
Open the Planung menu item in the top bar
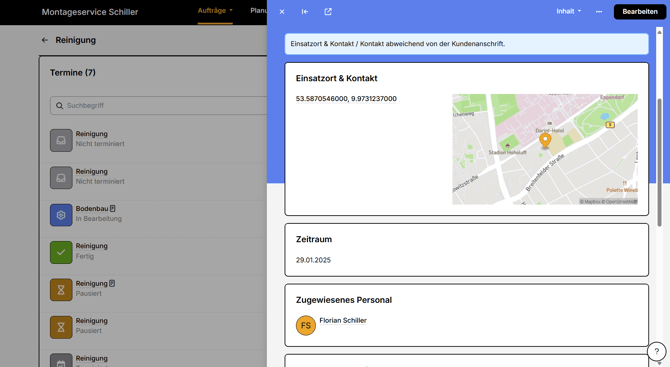coord(259,11)
